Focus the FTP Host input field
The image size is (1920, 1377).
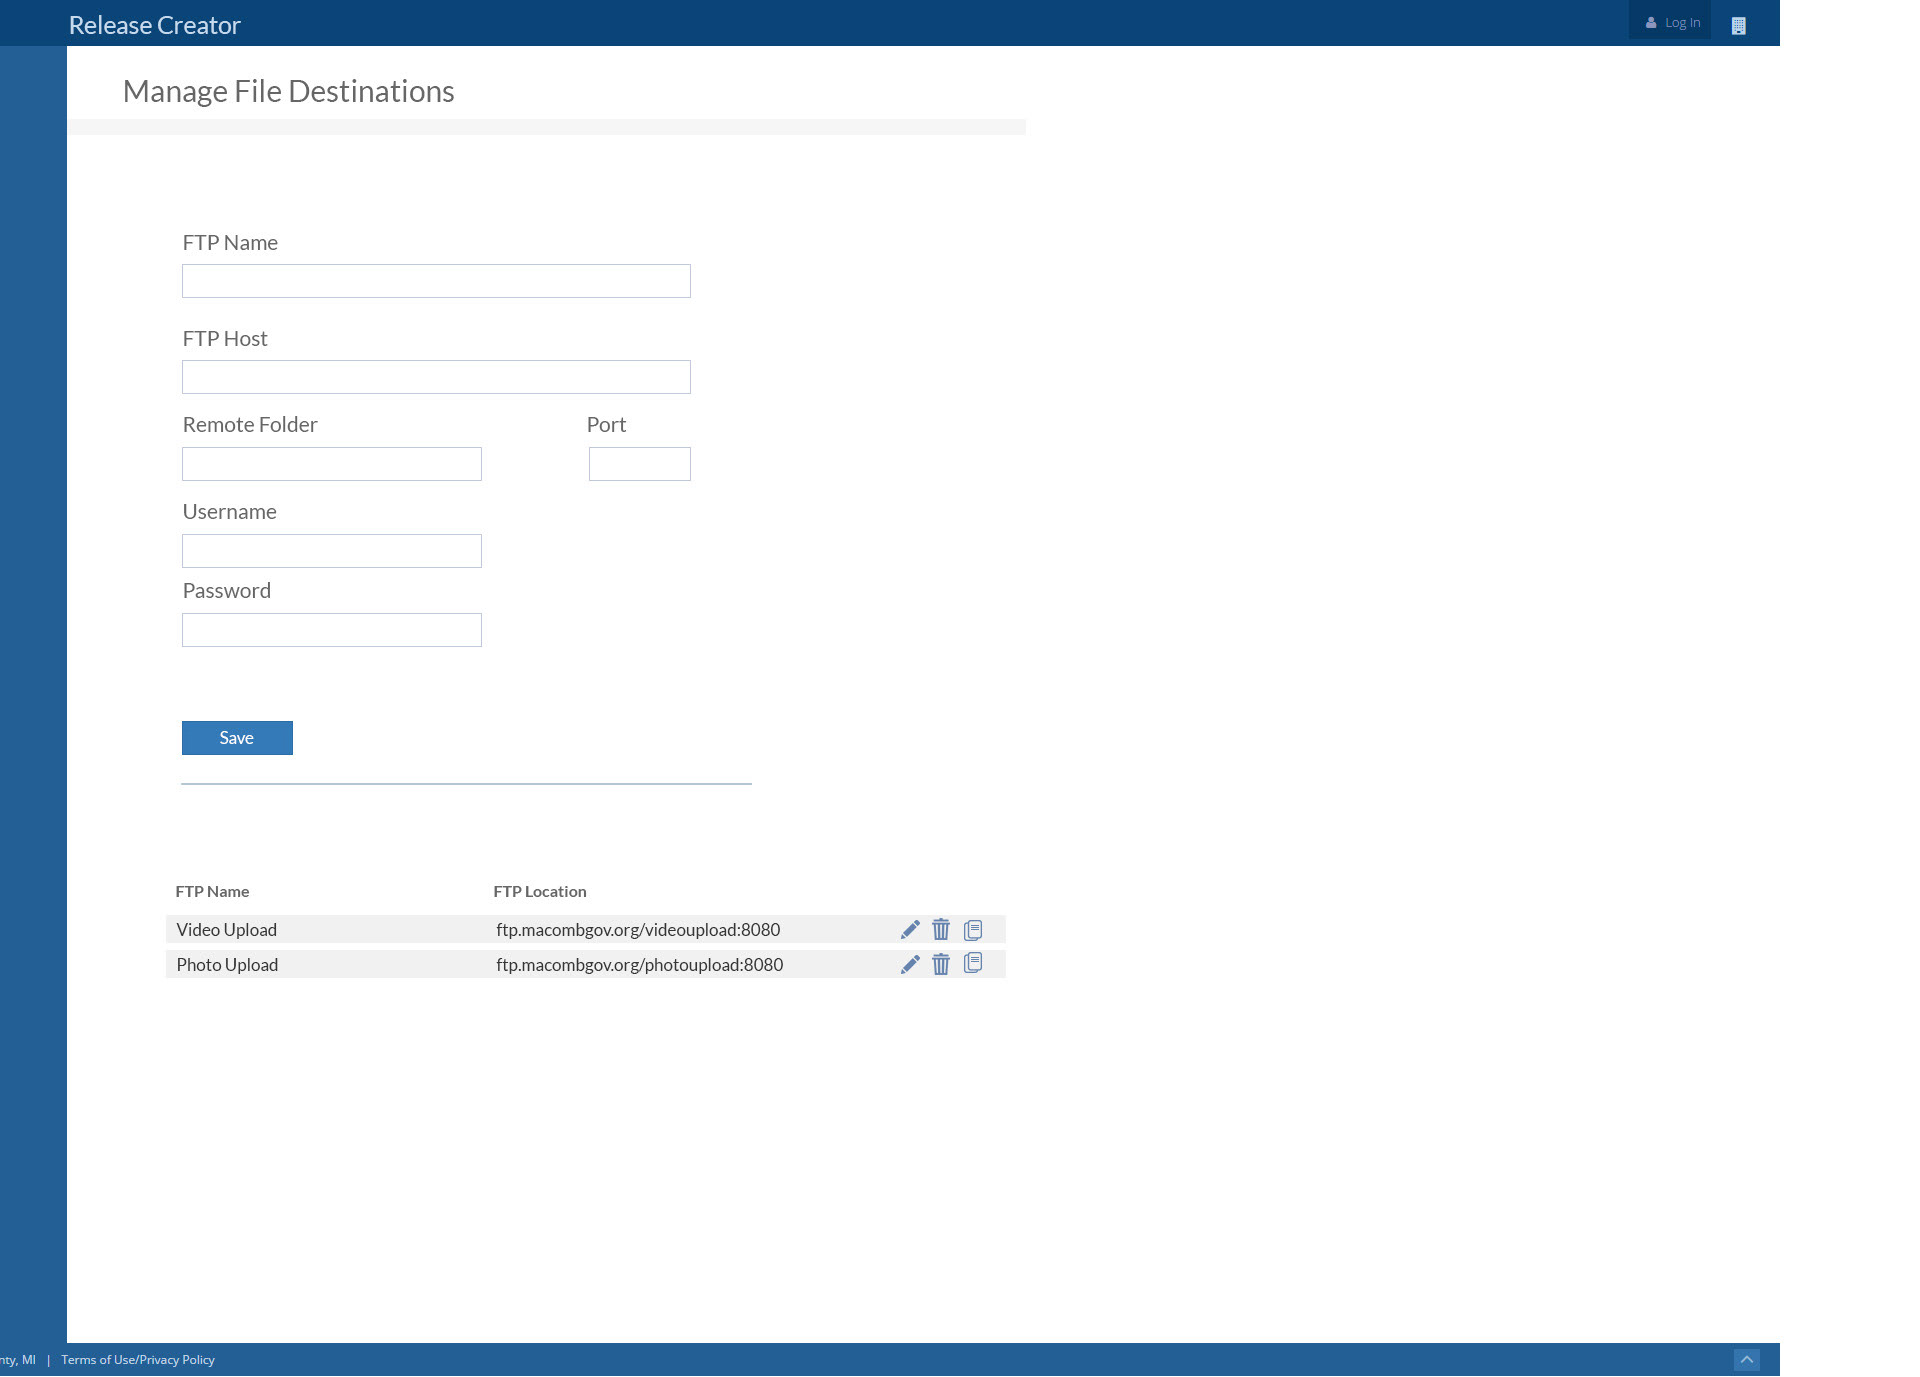click(x=436, y=377)
